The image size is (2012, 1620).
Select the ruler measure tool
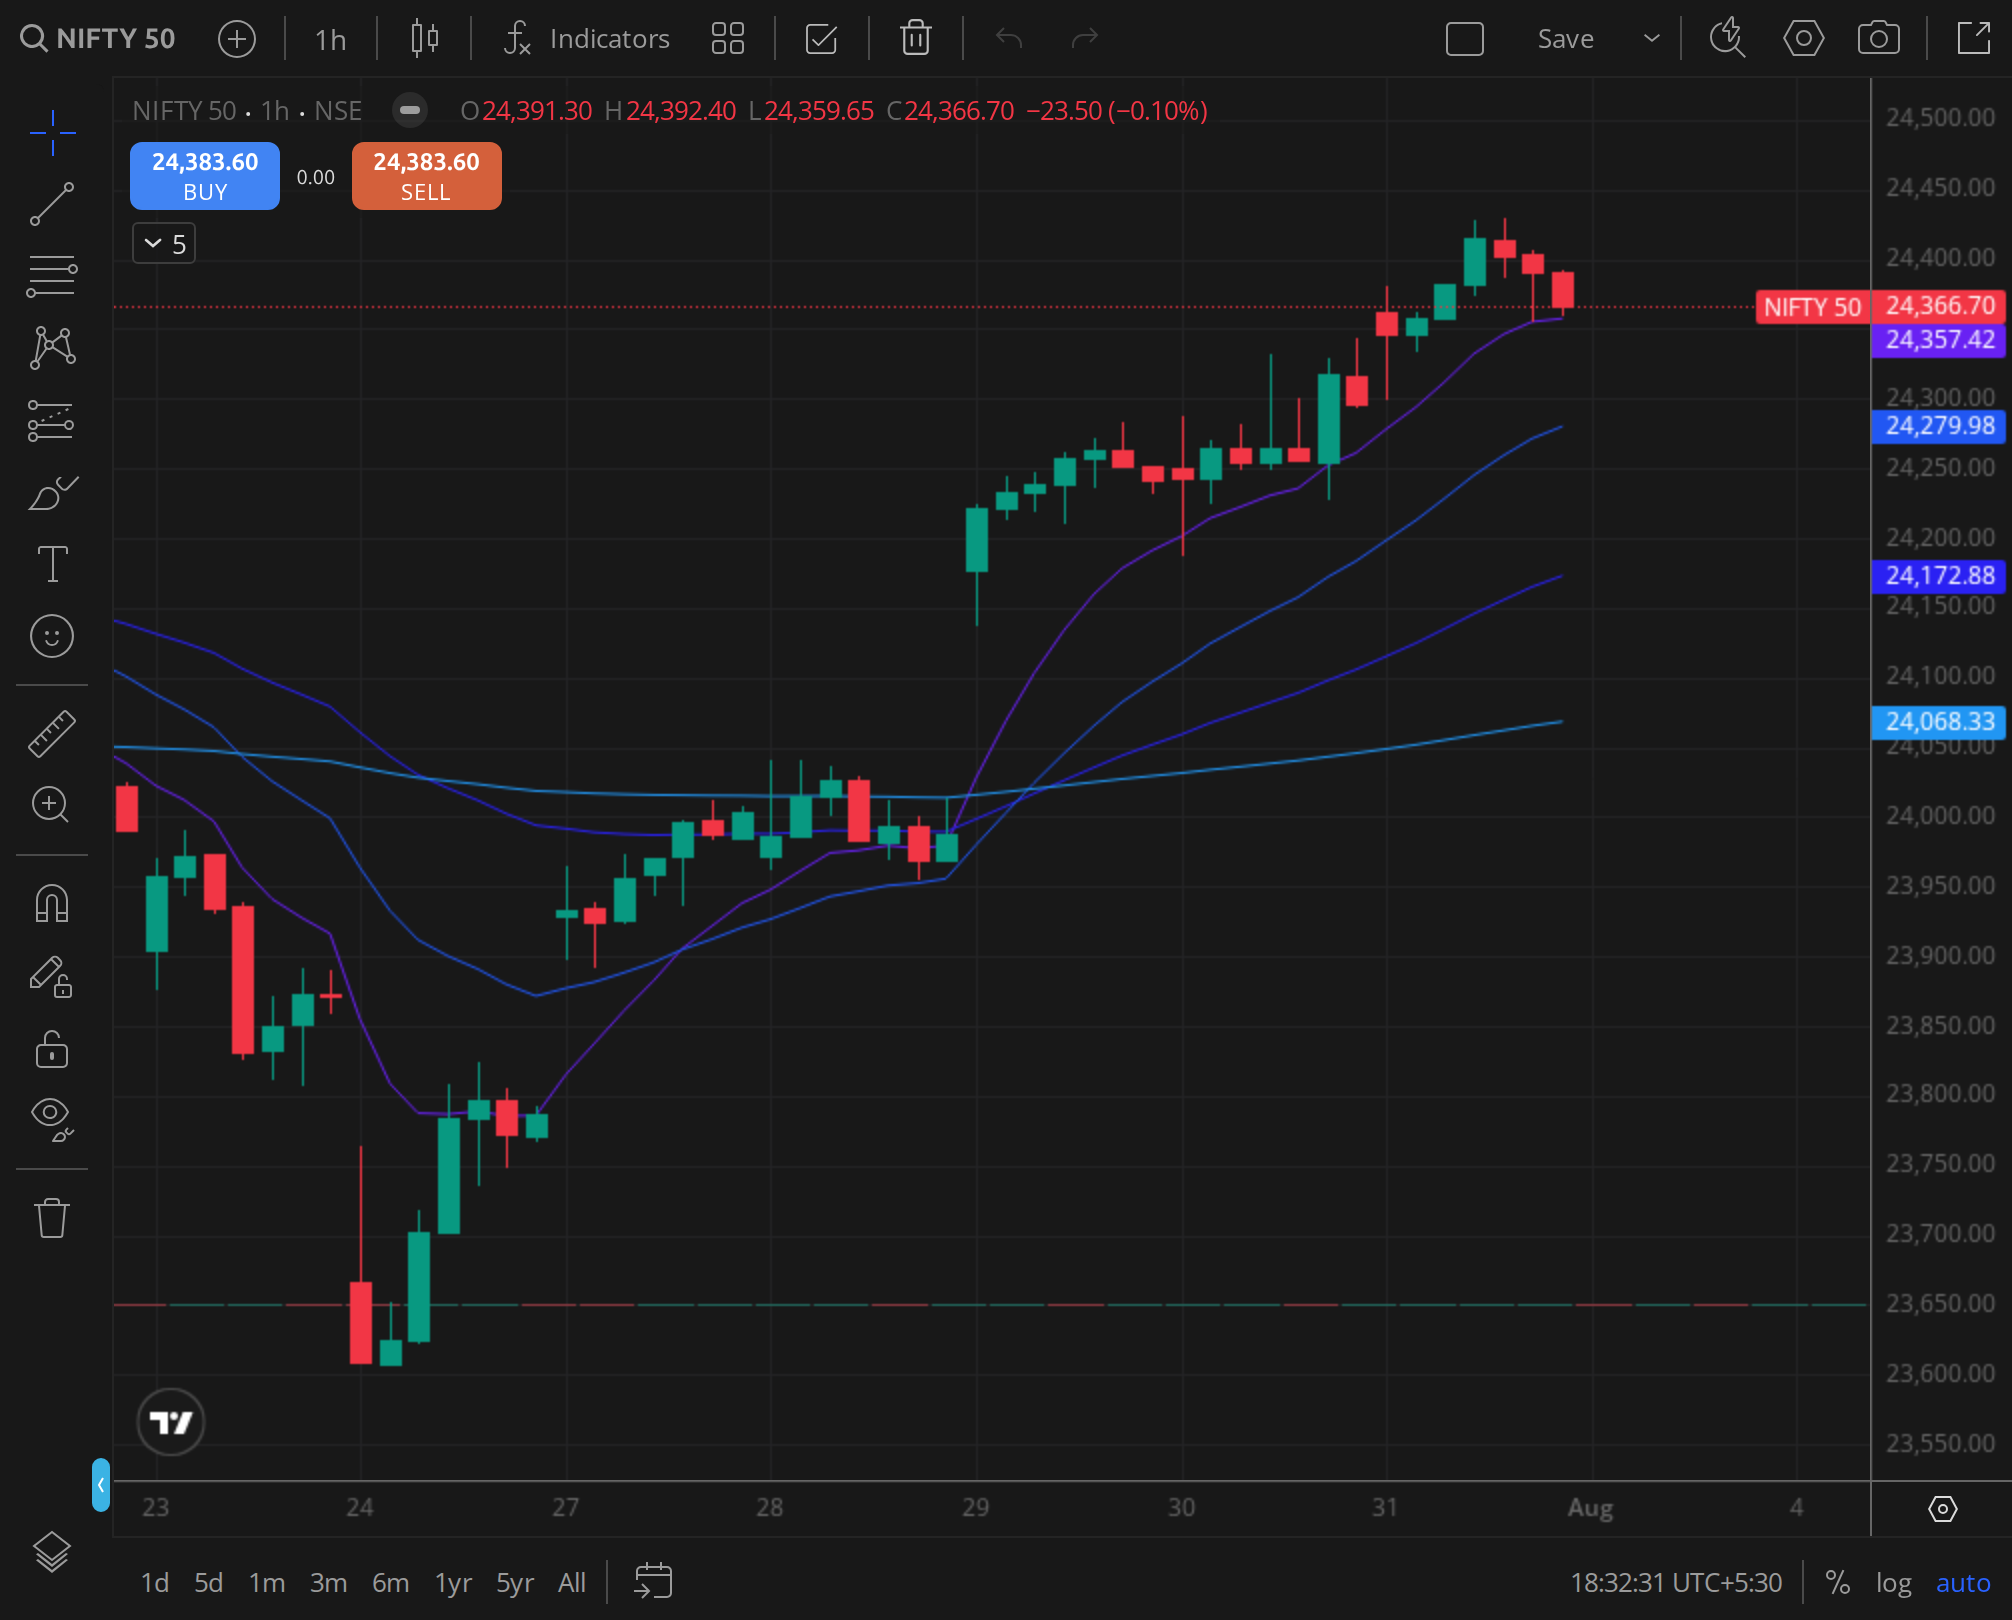tap(52, 733)
